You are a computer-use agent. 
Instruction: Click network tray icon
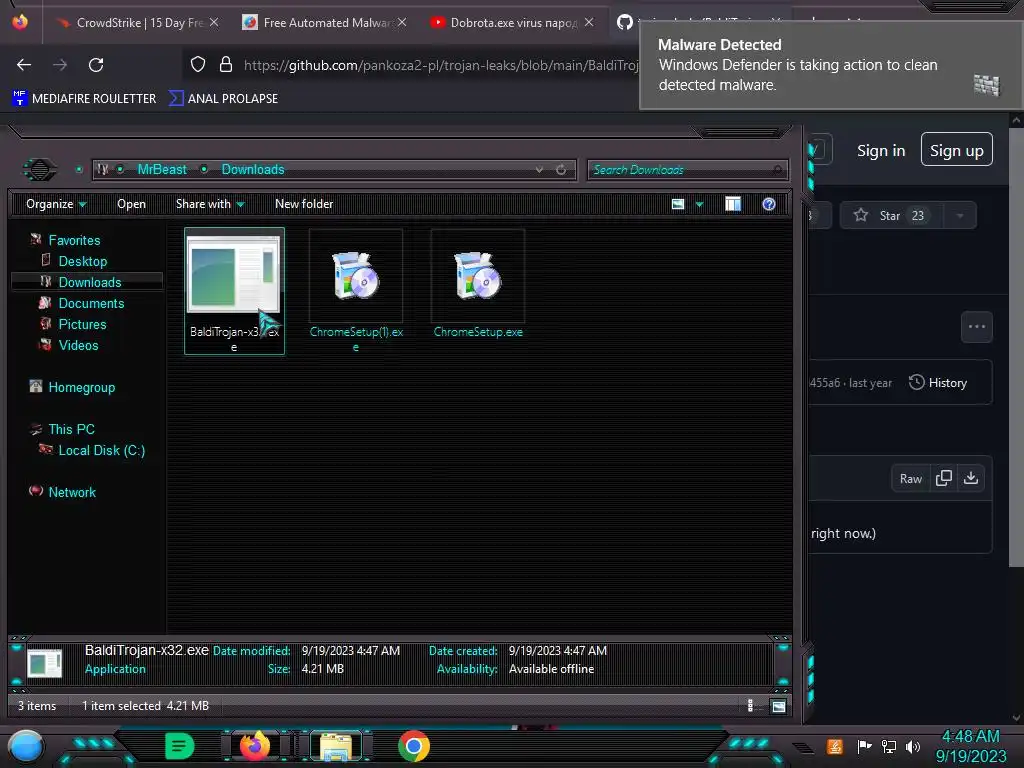(x=888, y=746)
